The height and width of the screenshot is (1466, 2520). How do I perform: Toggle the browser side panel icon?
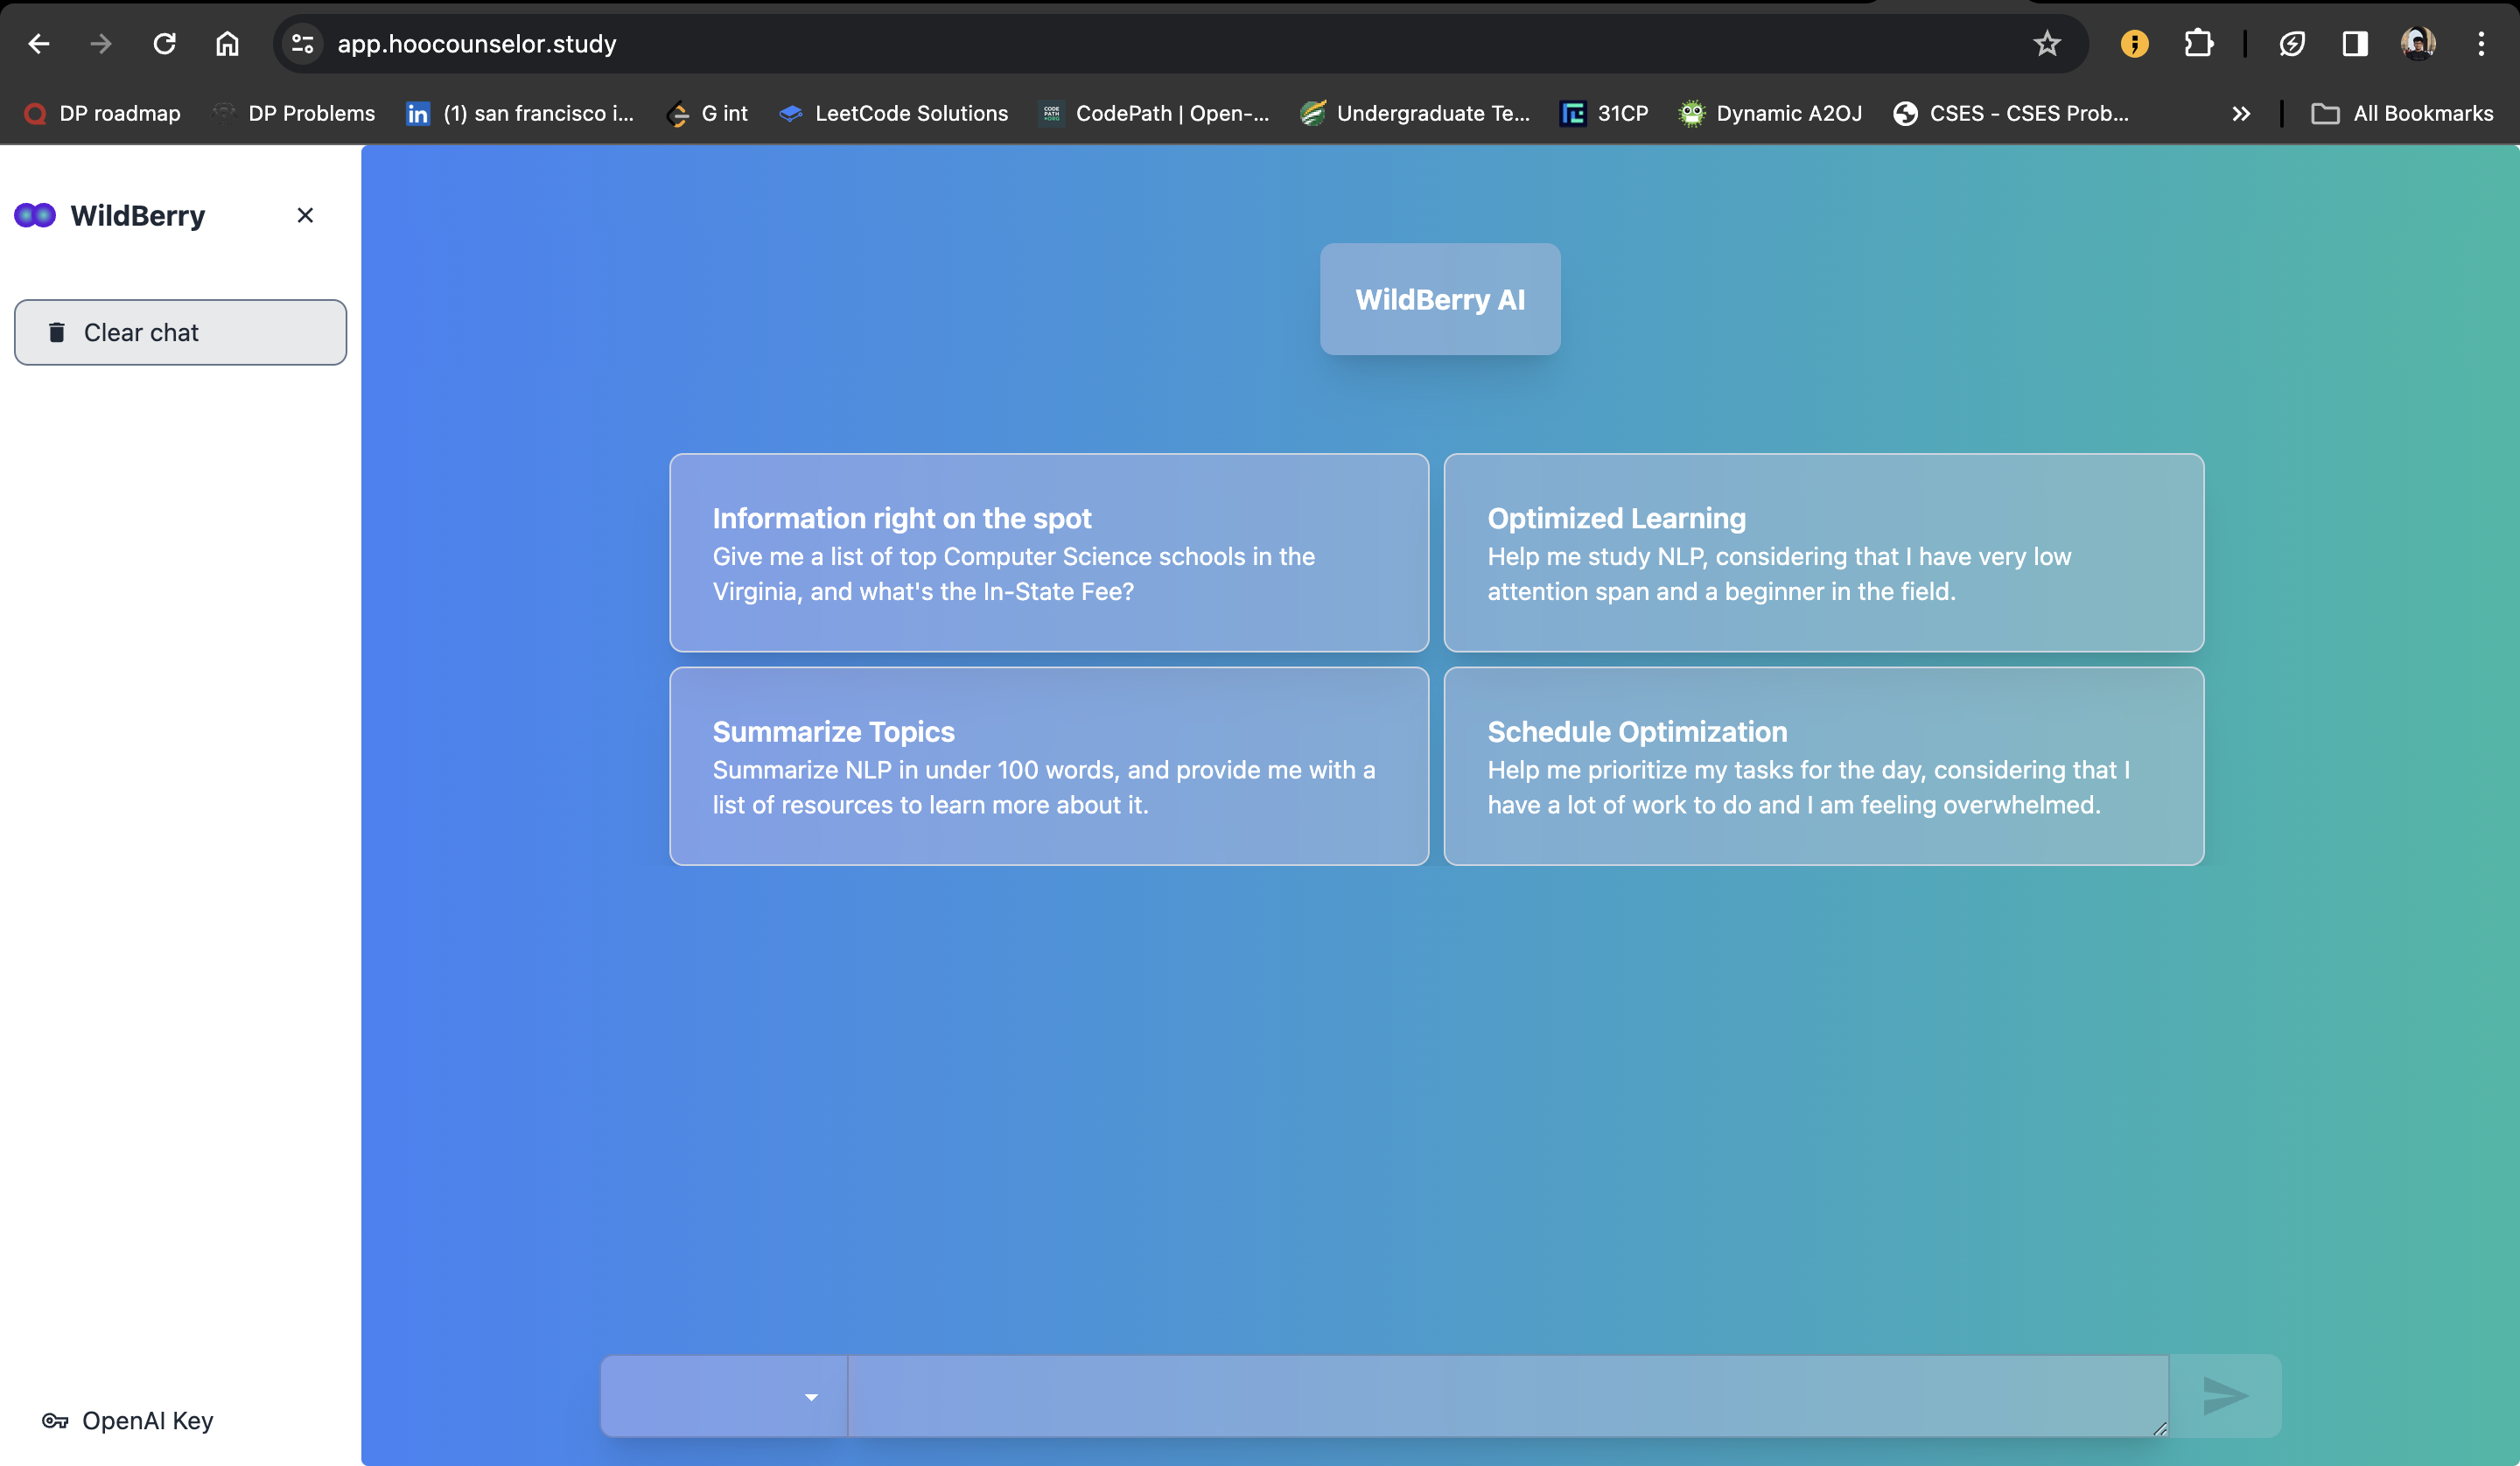[x=2354, y=44]
